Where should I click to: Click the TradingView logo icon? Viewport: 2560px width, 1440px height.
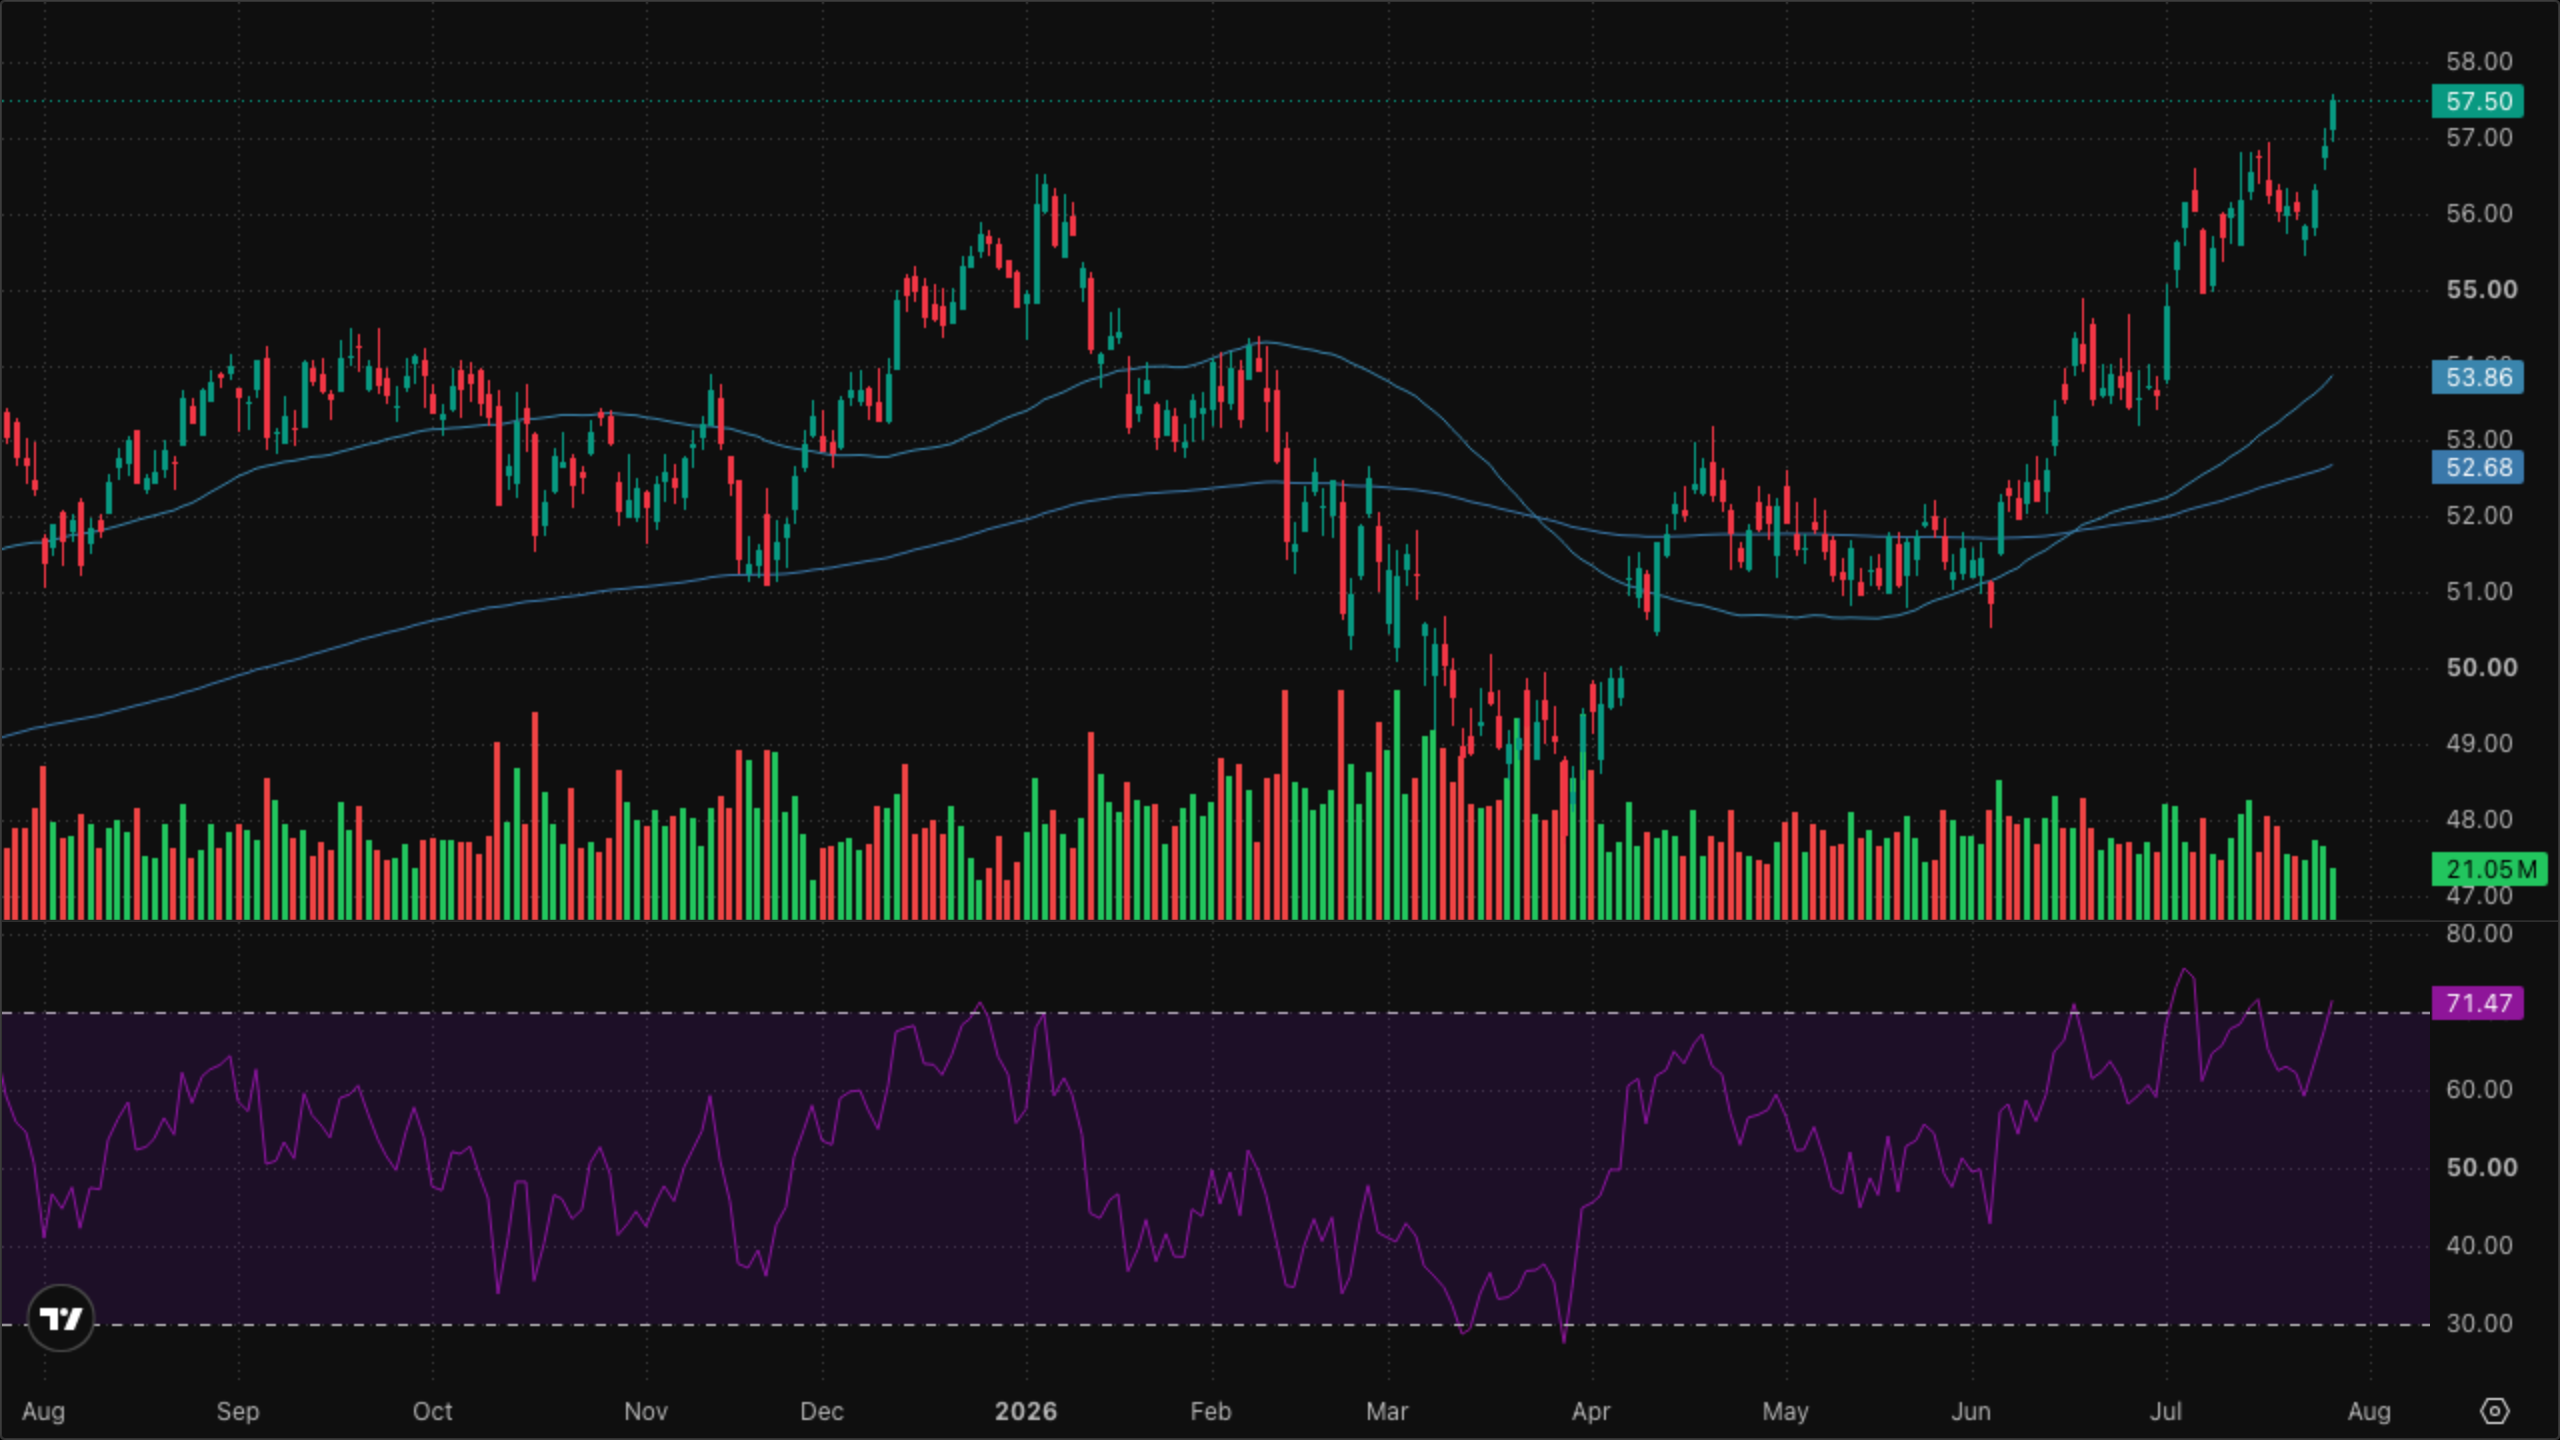[x=61, y=1318]
